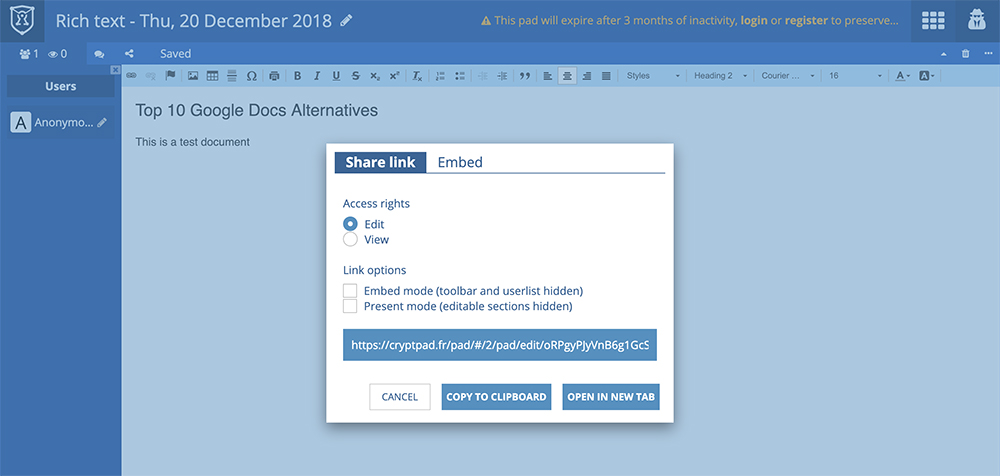Click COPY TO CLIPBOARD button
1000x476 pixels.
(496, 396)
